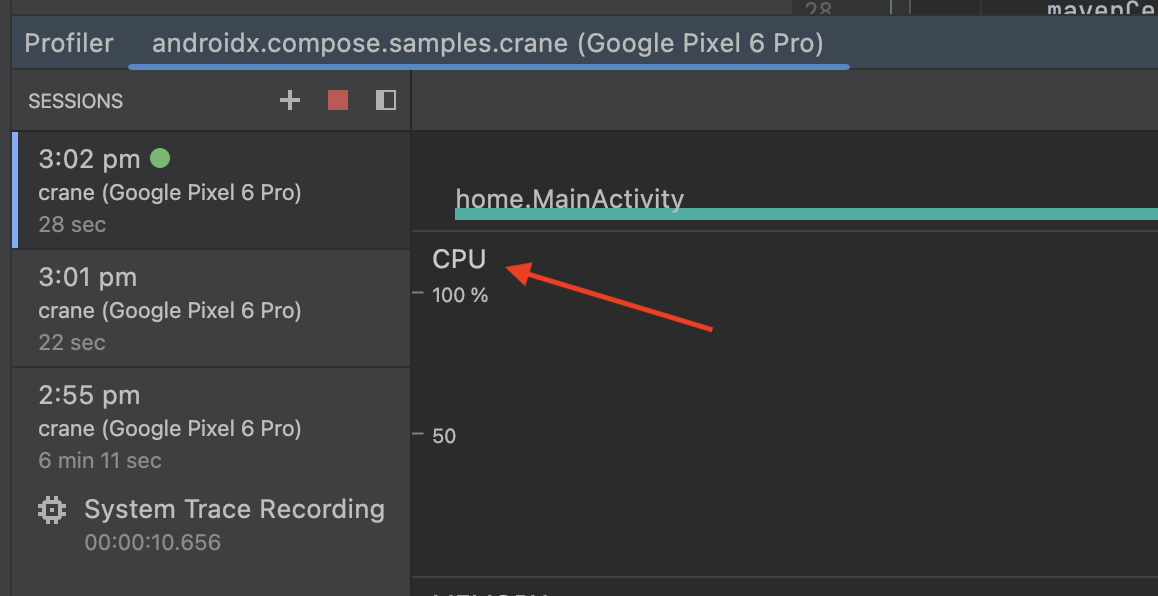Switch to the crane (Google Pixel 6 Pro) tab
1158x596 pixels.
pos(487,43)
